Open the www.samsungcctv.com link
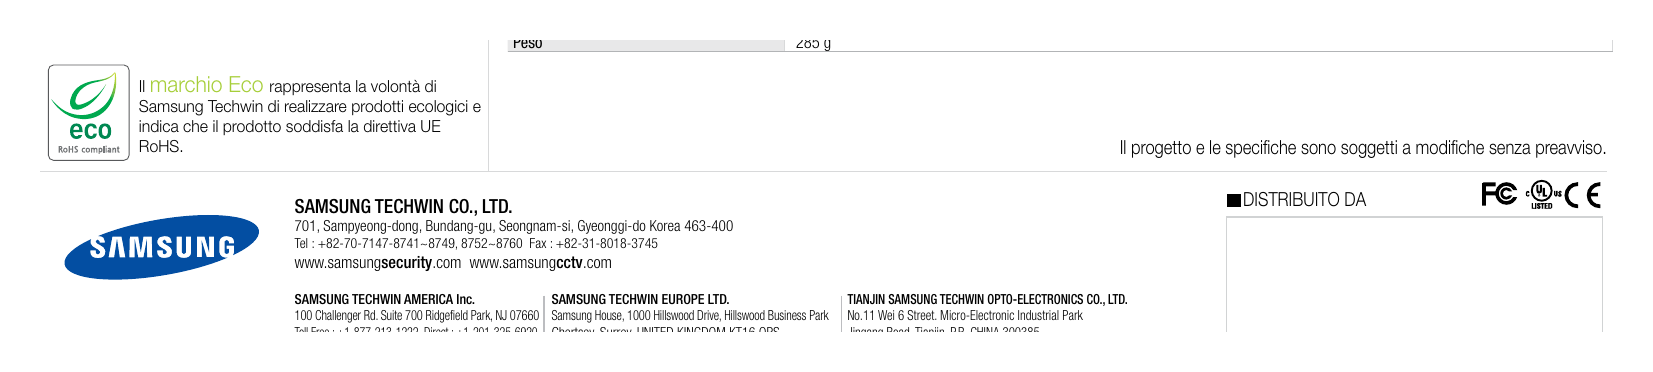1653x372 pixels. coord(540,263)
